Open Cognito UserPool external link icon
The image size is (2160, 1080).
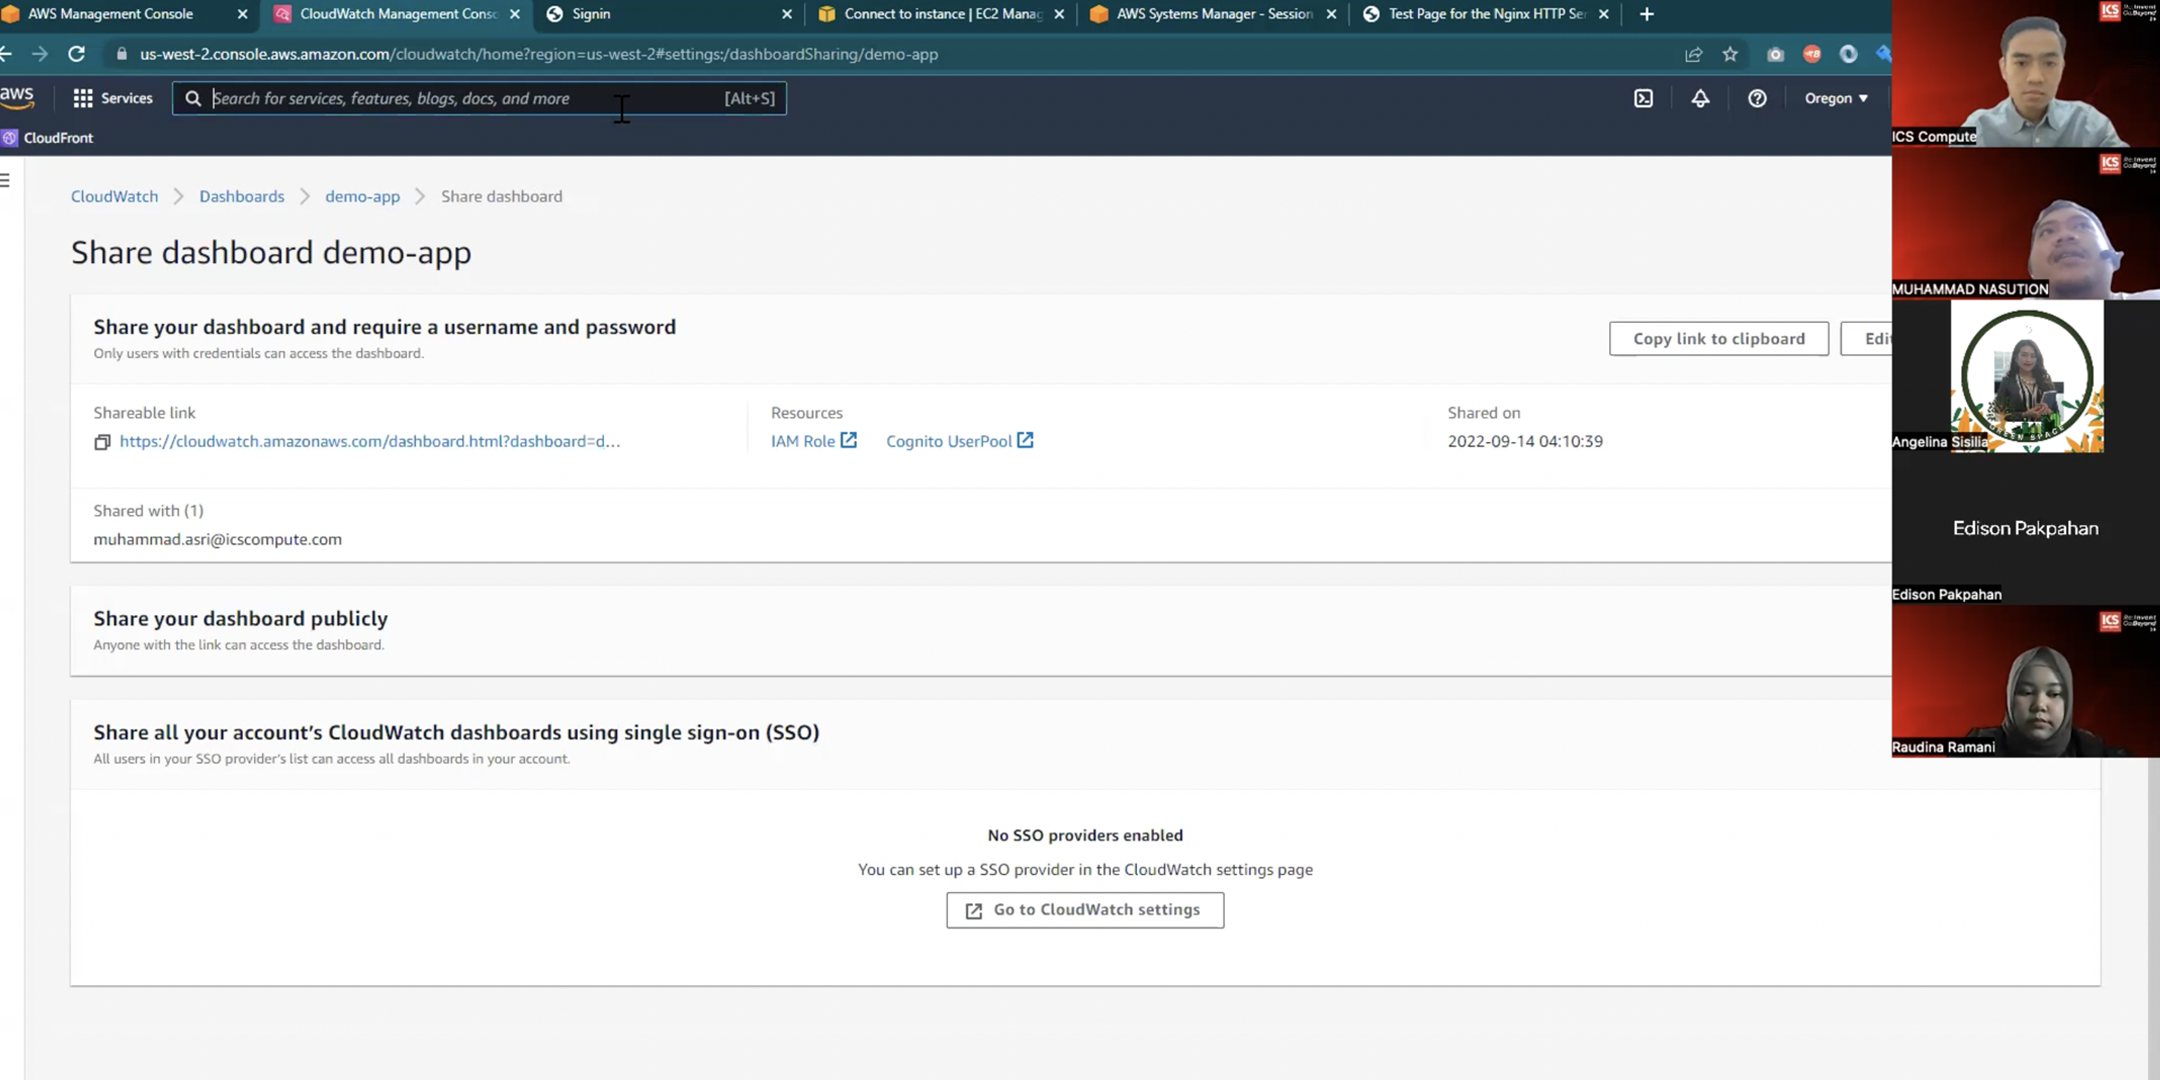click(1025, 440)
